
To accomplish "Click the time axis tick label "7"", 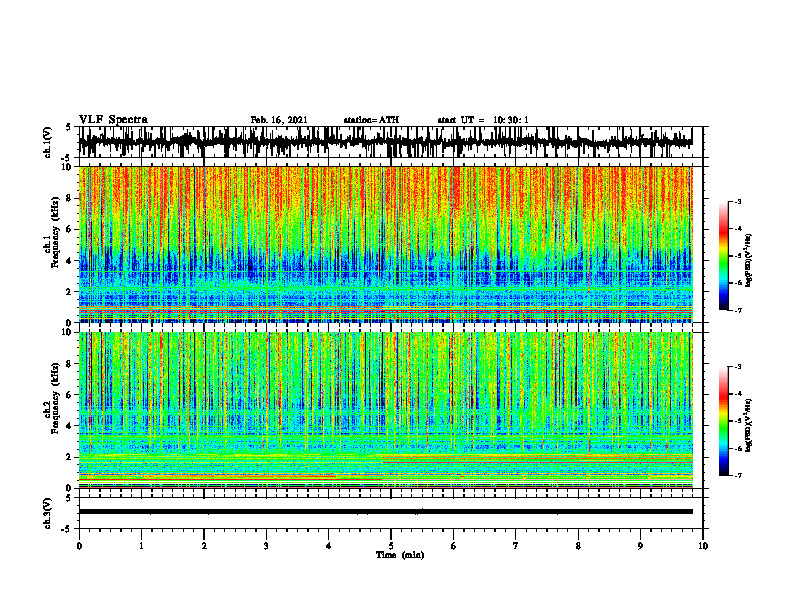I will [516, 546].
